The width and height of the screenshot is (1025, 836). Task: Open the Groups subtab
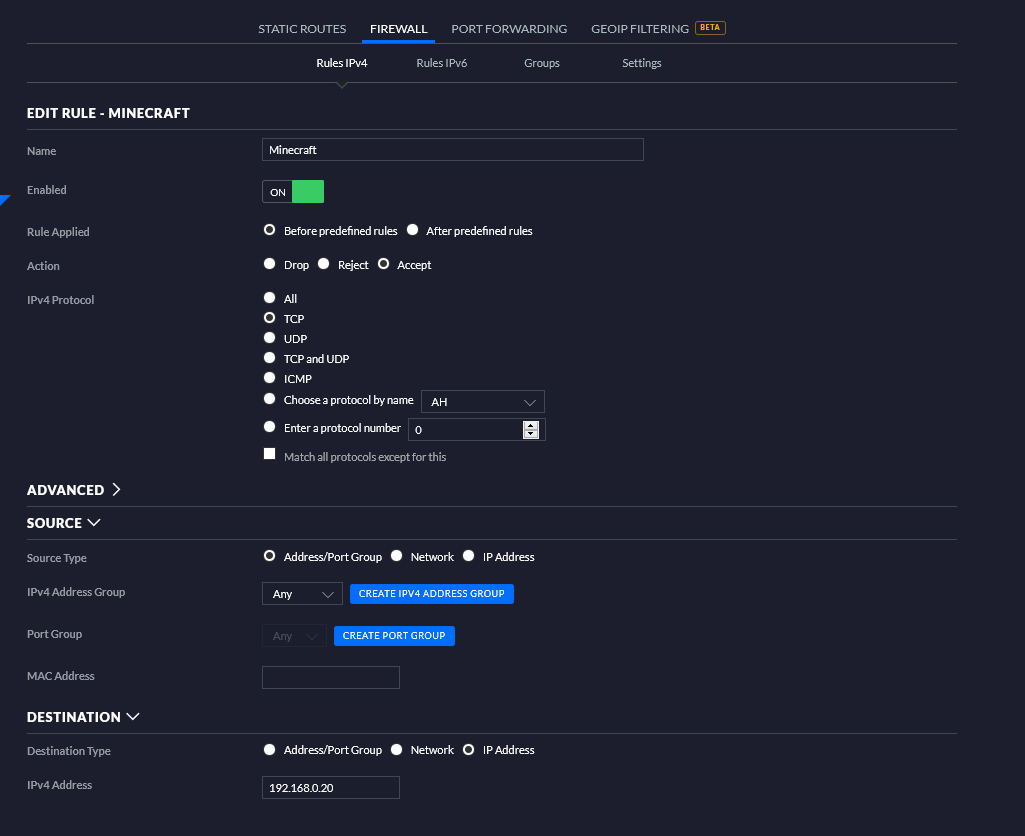point(541,63)
